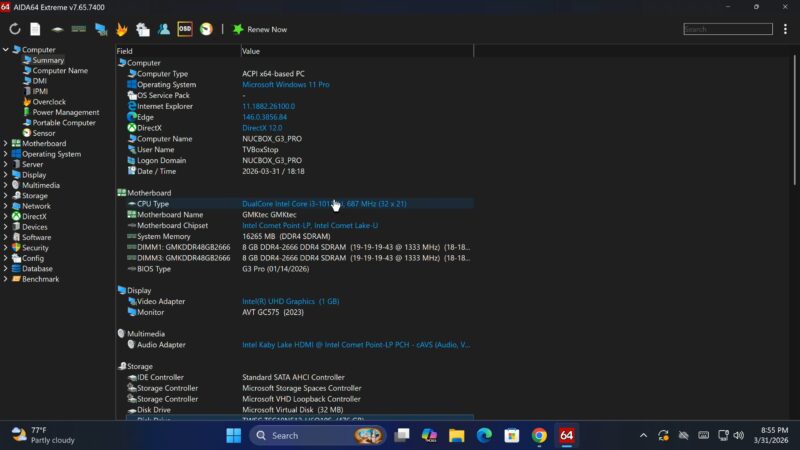Screen dimensions: 800x450
Task: Open Google Chrome from the taskbar
Action: 539,435
